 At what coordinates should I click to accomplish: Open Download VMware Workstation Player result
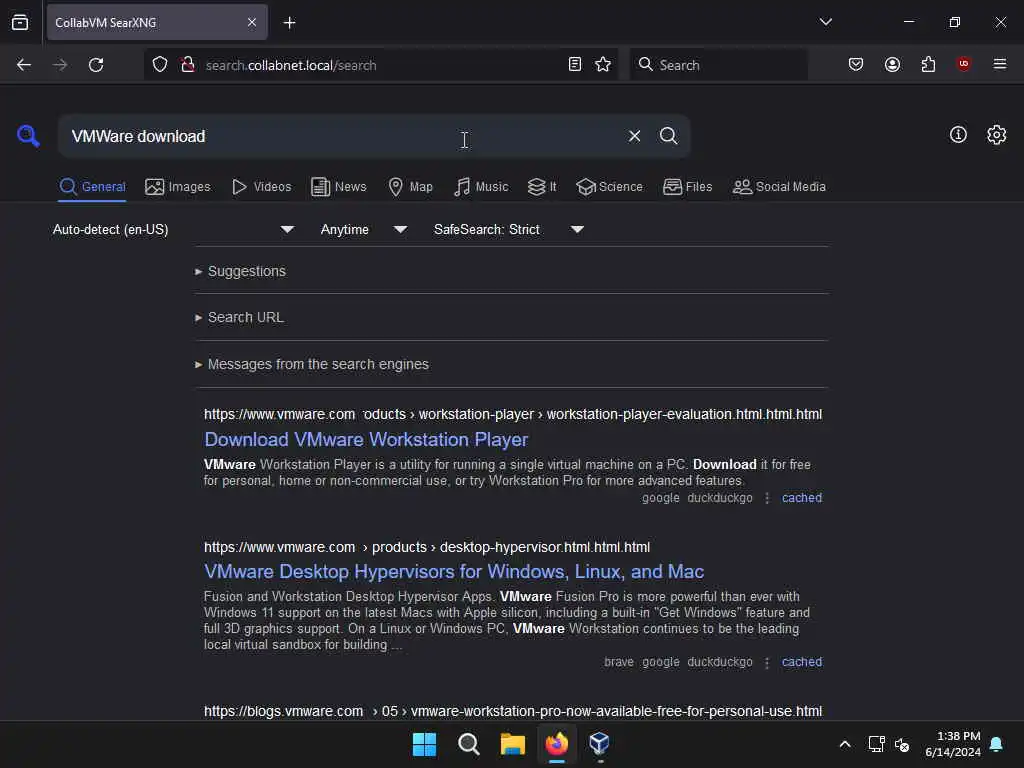point(366,440)
